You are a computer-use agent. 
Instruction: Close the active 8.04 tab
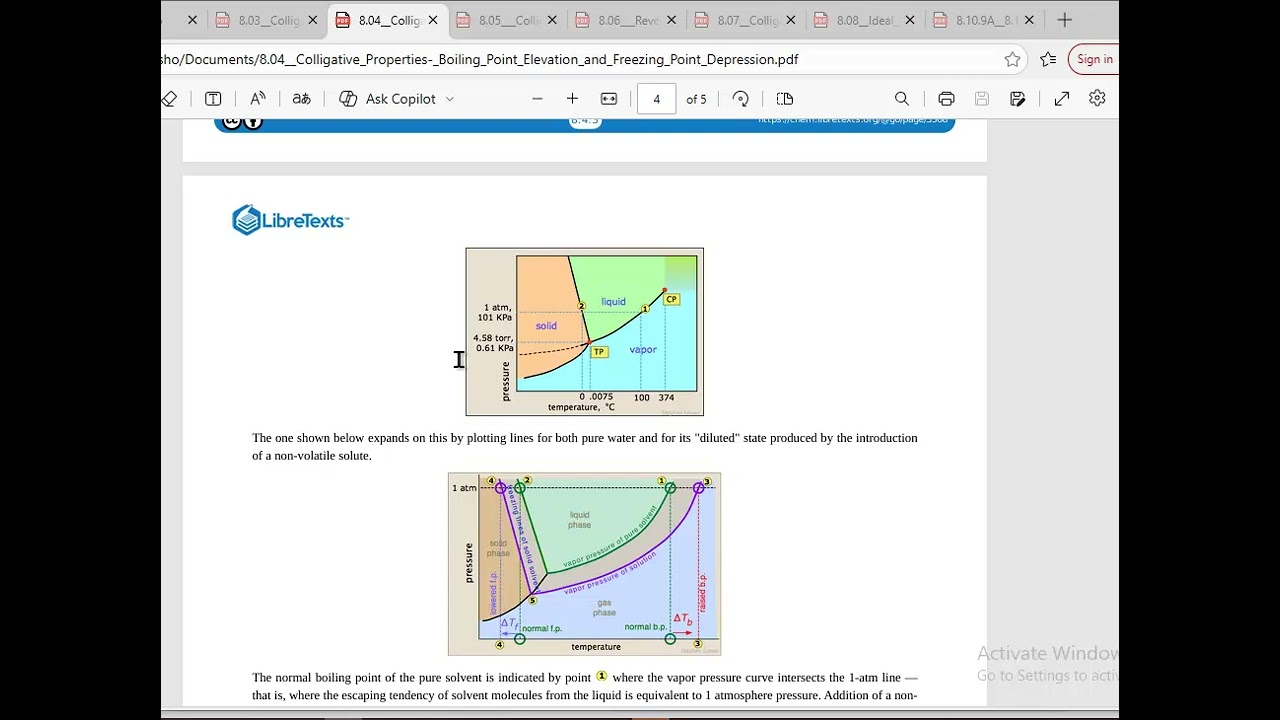coord(433,20)
